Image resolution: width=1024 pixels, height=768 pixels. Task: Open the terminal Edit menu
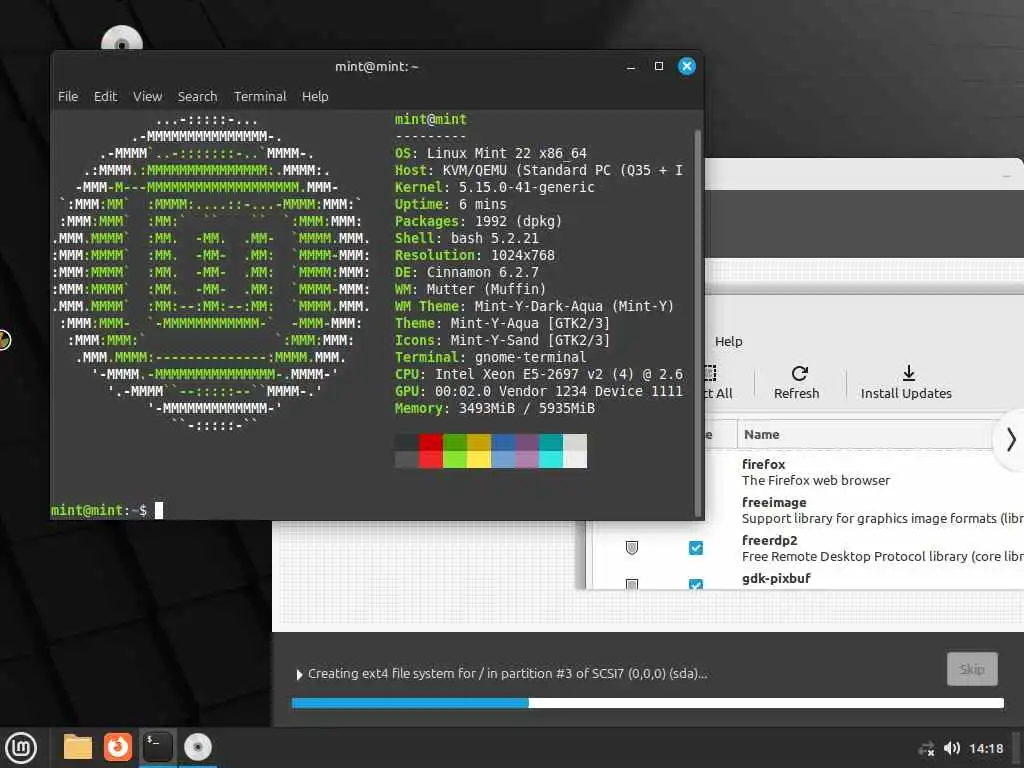click(x=105, y=97)
